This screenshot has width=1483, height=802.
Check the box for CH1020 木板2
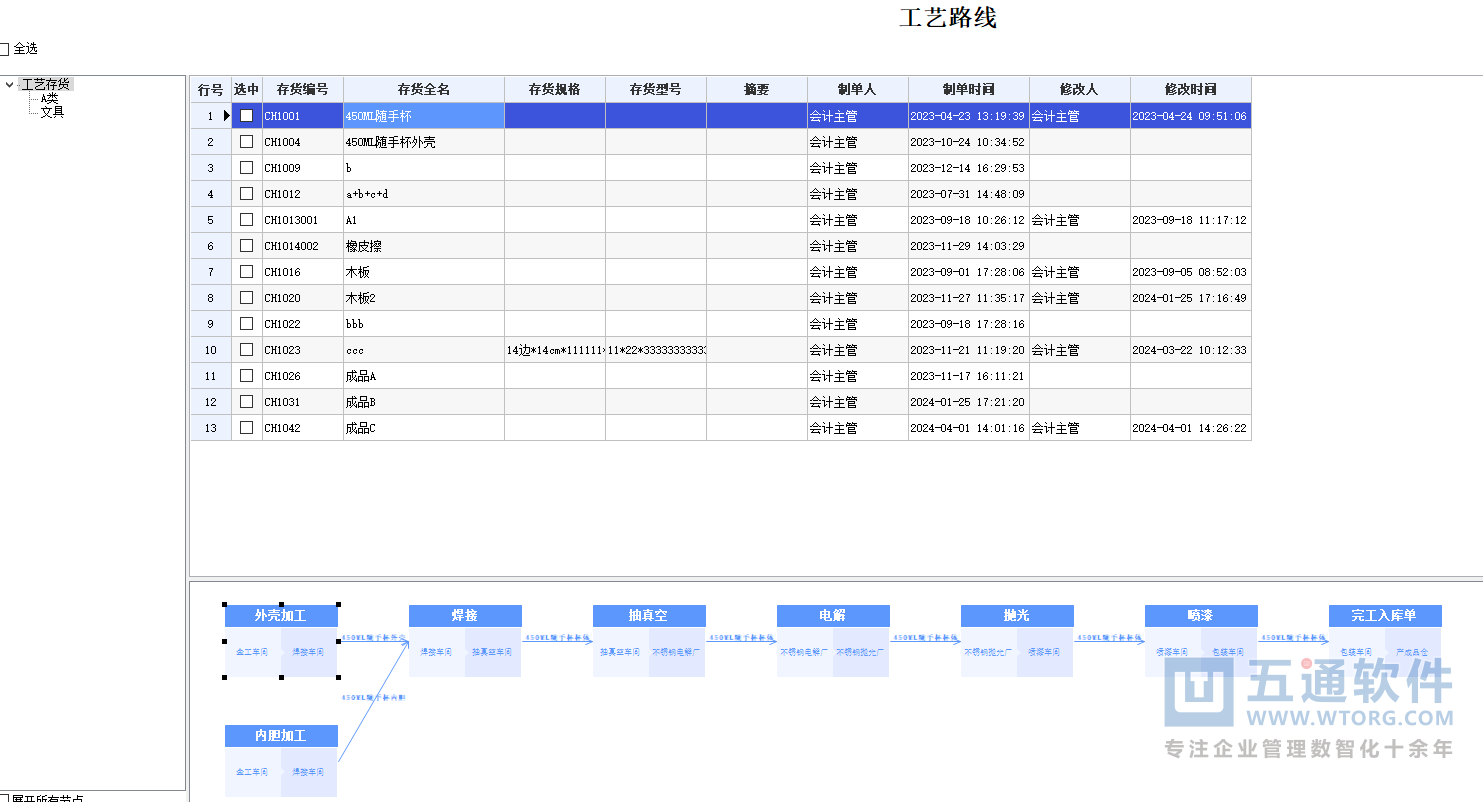click(x=246, y=298)
